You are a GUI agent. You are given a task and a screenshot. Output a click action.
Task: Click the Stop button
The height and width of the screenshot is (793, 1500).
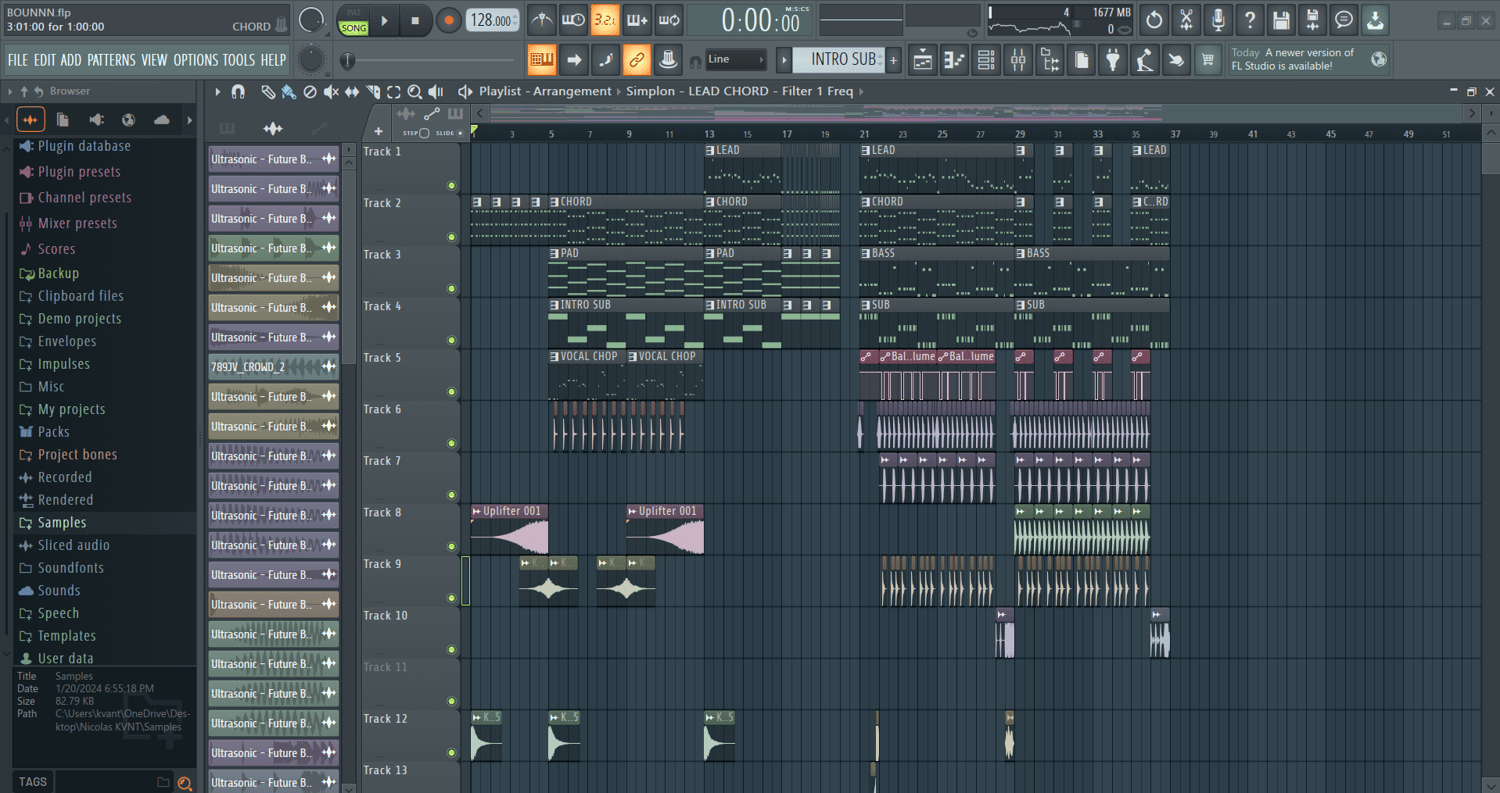click(x=416, y=20)
